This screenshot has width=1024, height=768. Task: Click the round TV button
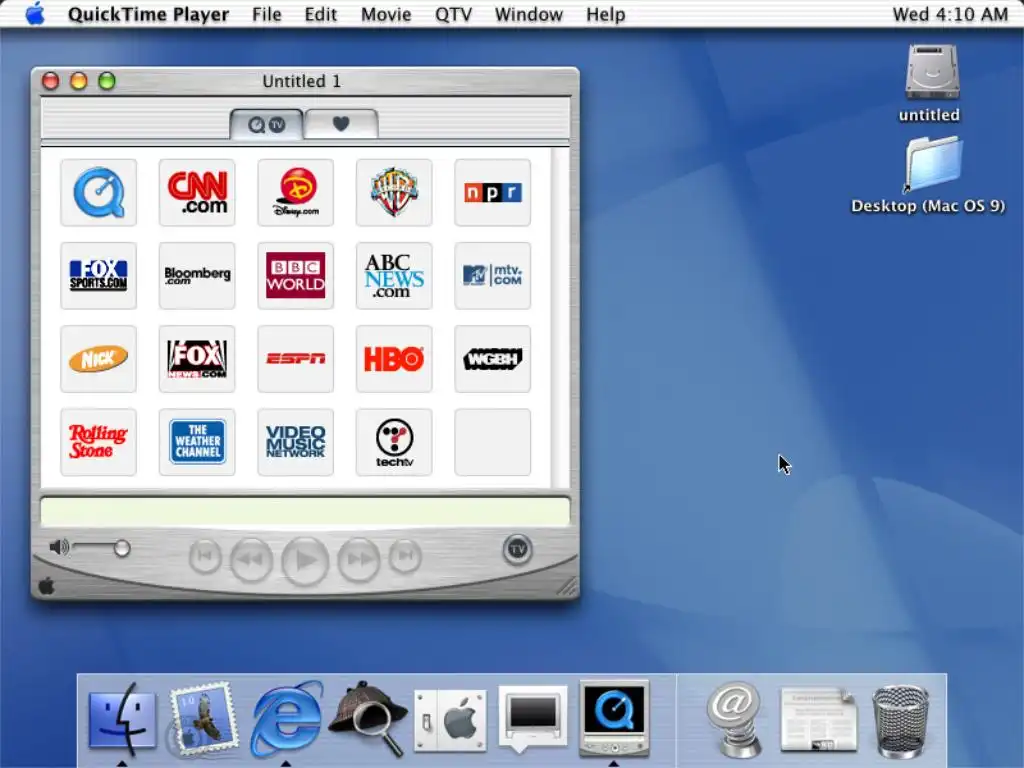[517, 549]
